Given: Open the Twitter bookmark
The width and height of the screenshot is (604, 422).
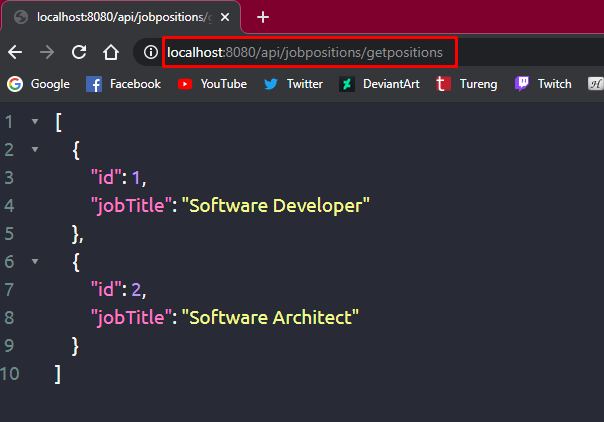Looking at the screenshot, I should coord(294,84).
